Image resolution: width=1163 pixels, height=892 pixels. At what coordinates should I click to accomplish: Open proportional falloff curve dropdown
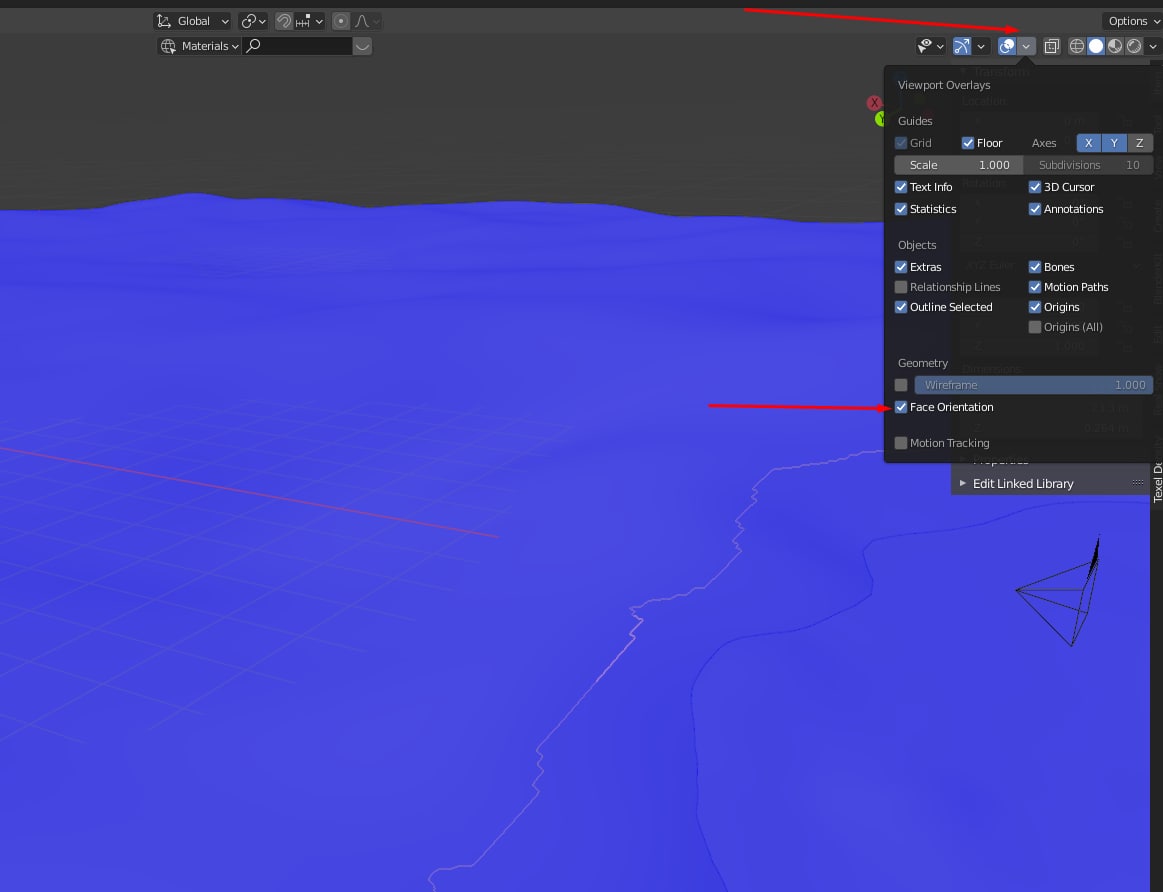pyautogui.click(x=367, y=22)
